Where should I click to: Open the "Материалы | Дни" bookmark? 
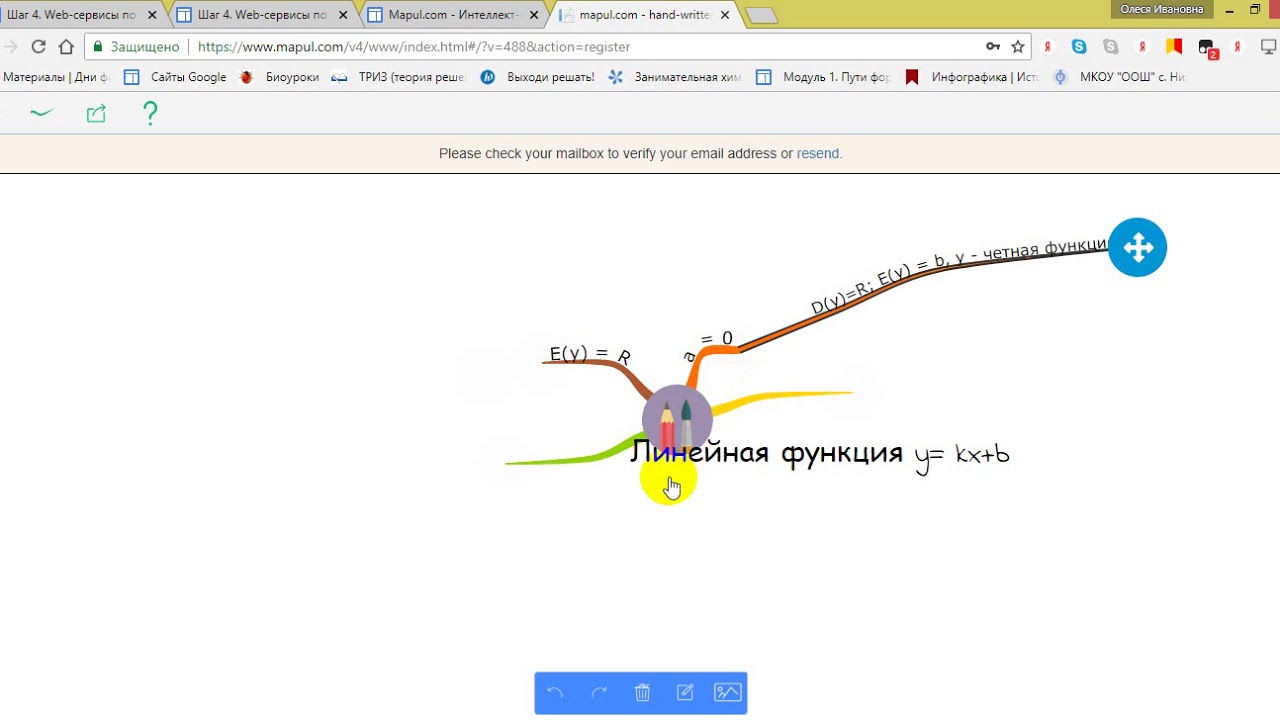pos(56,77)
